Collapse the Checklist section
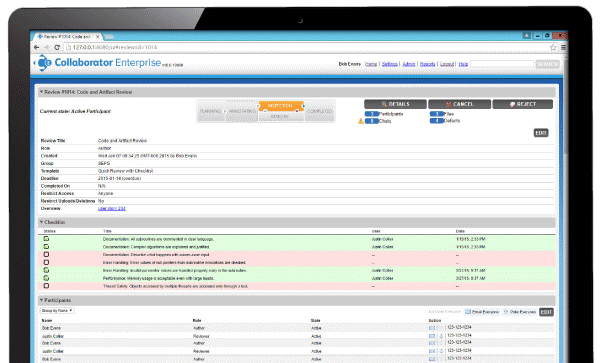This screenshot has height=363, width=600. tap(41, 222)
